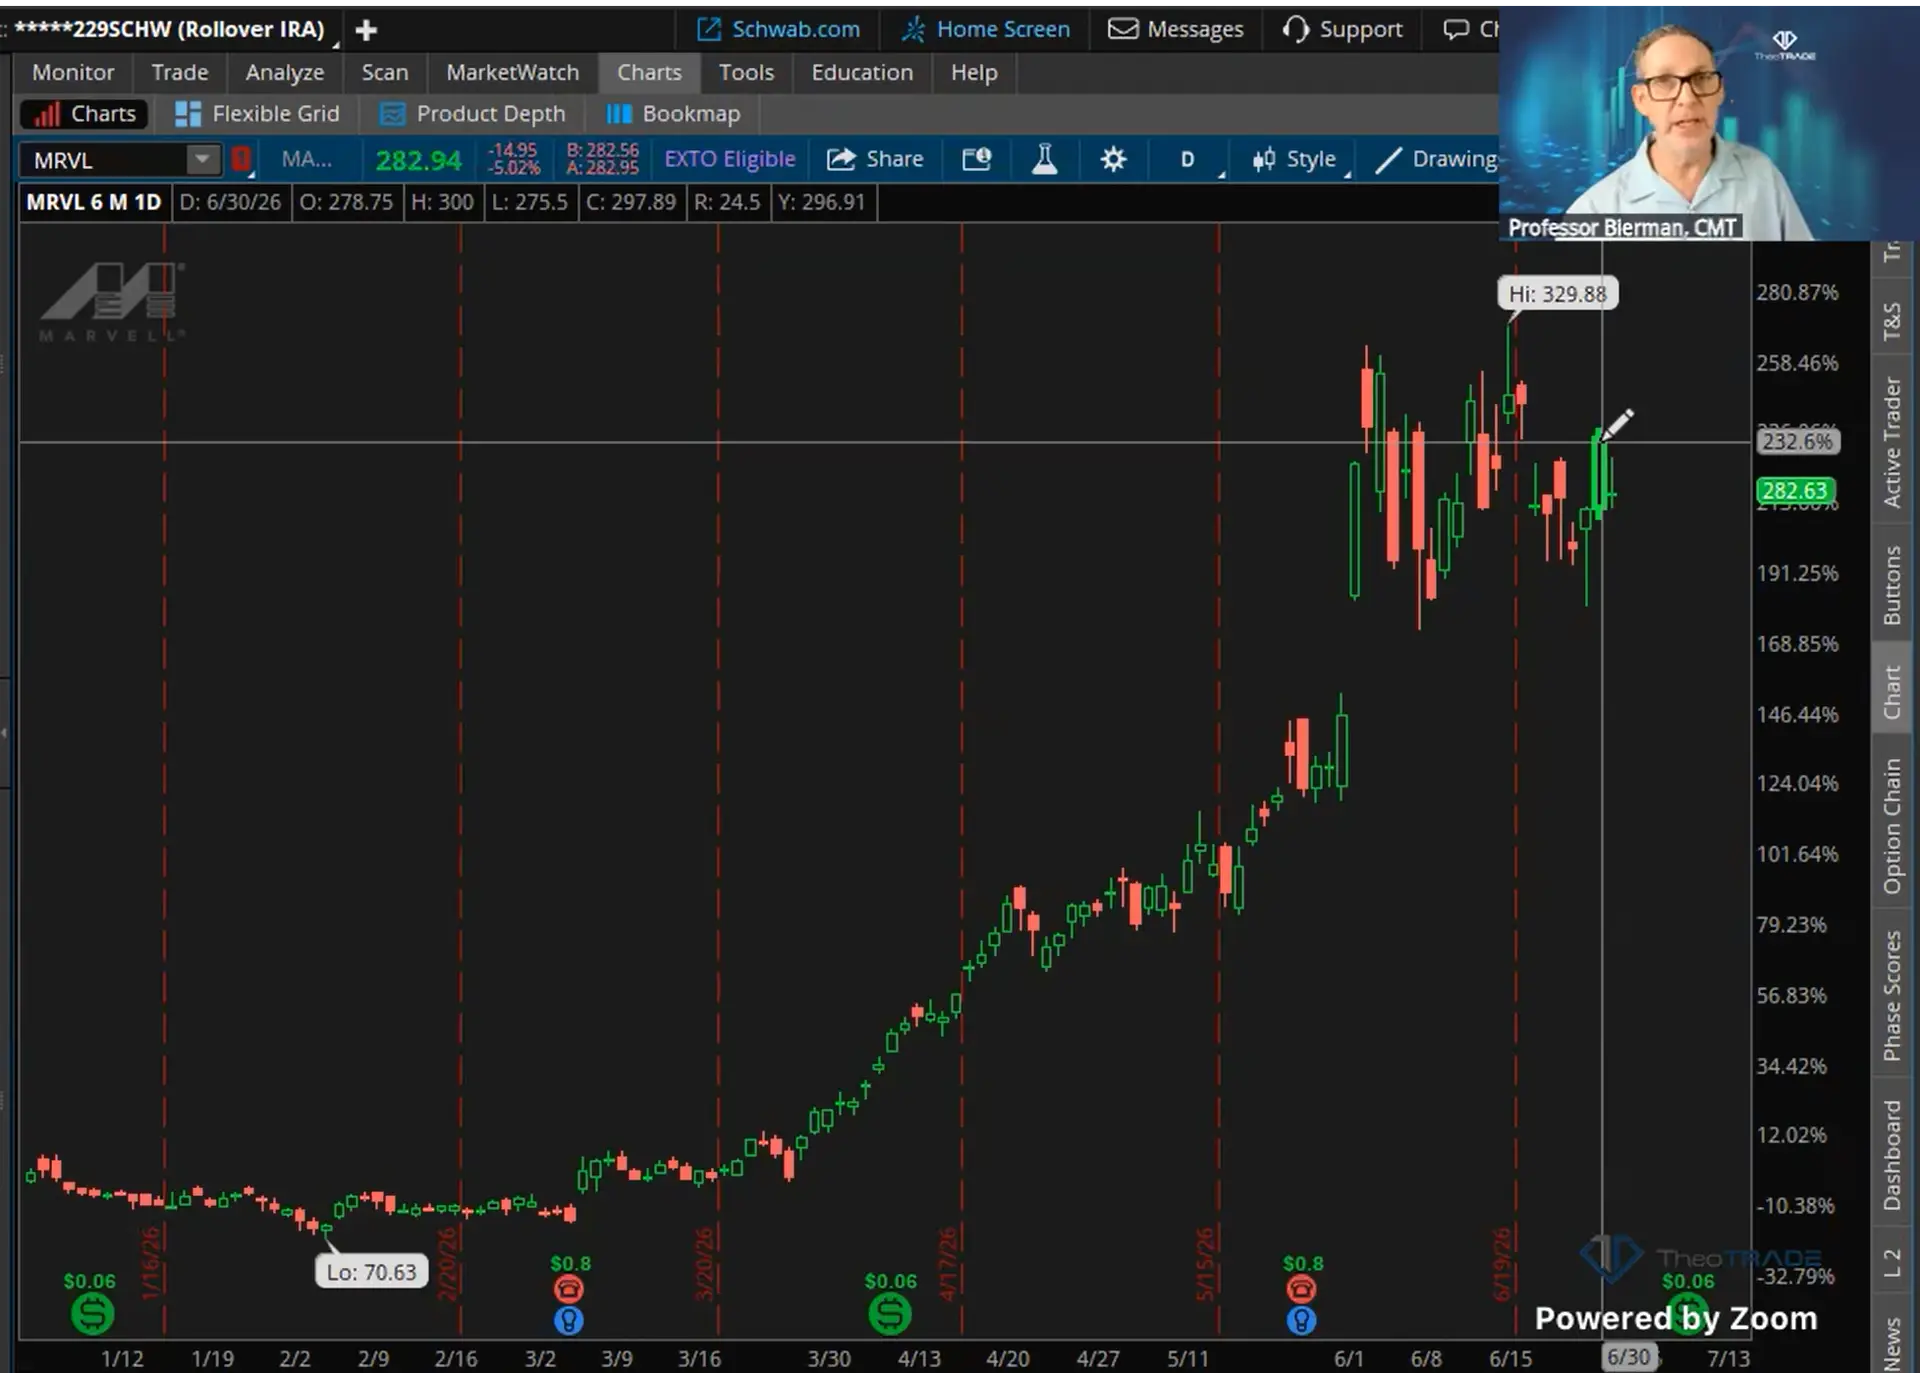Click the MA... company description
The image size is (1920, 1373).
307,159
